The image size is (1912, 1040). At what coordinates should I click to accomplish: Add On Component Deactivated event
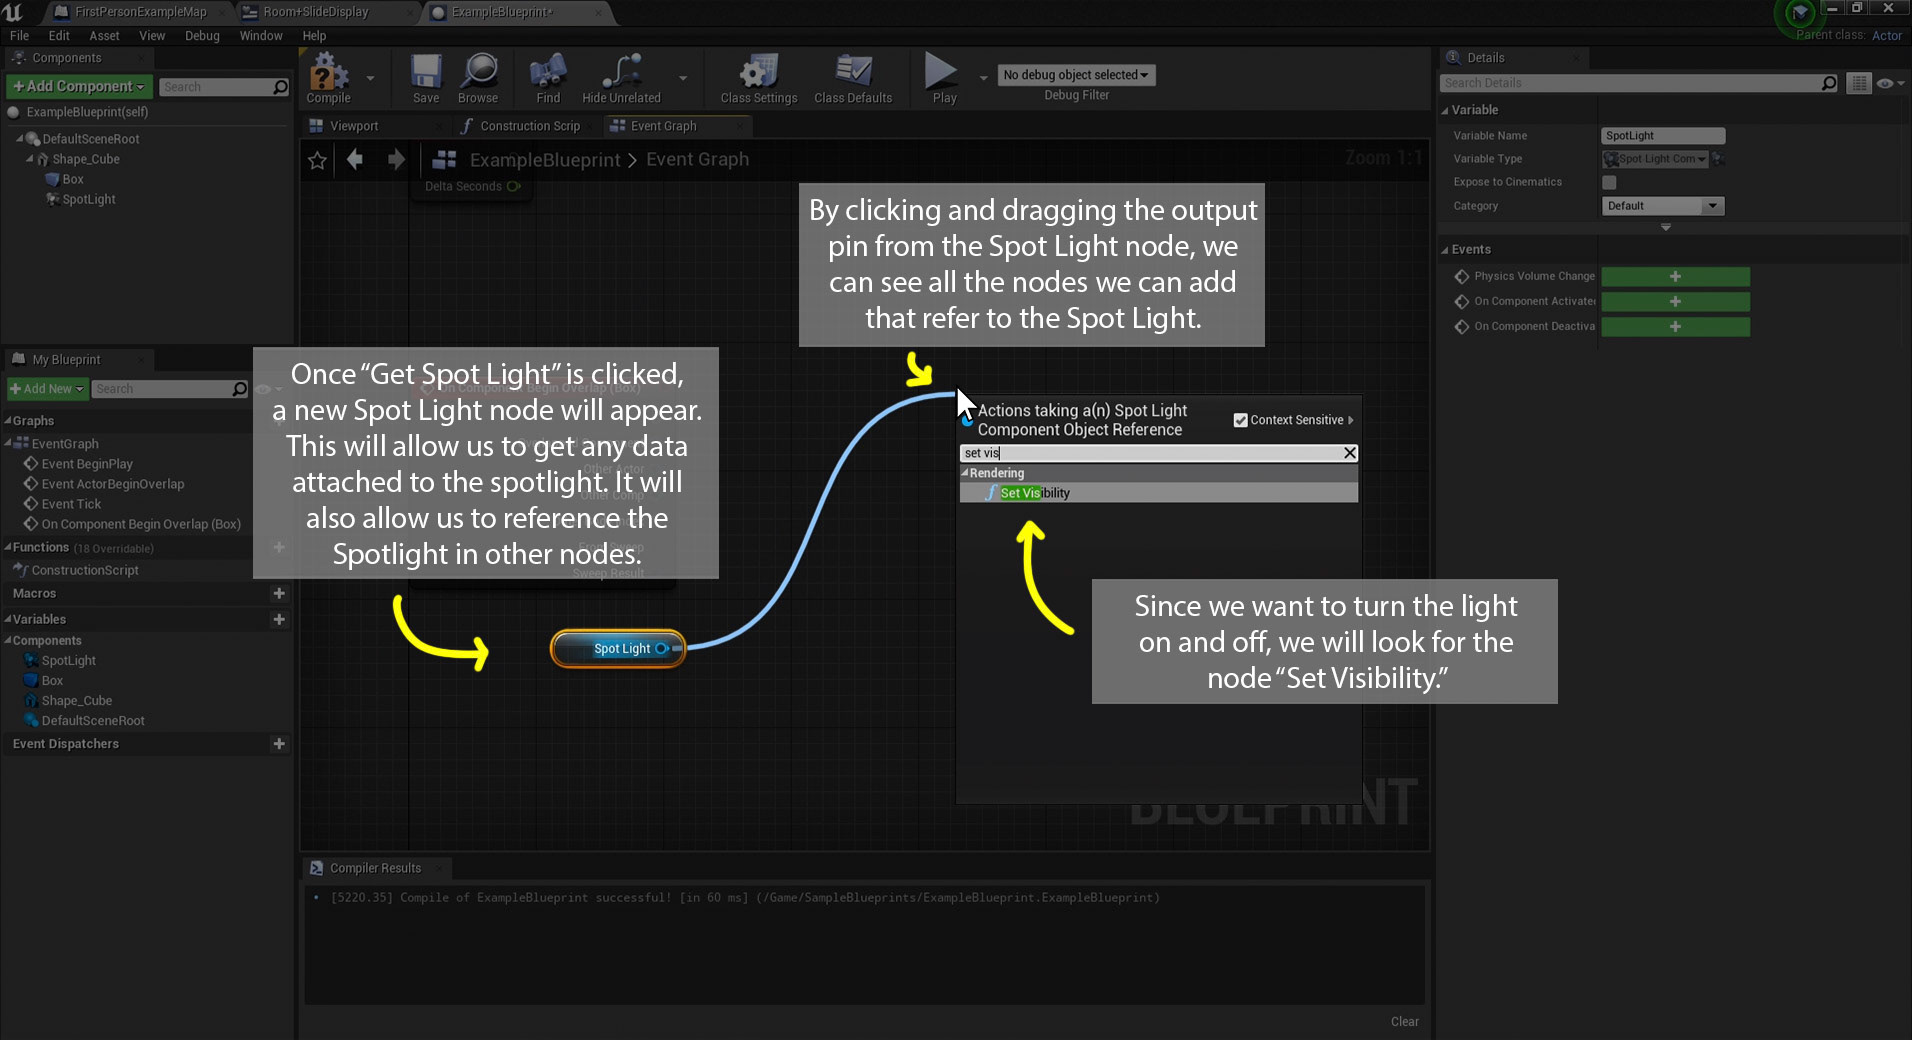[1675, 326]
